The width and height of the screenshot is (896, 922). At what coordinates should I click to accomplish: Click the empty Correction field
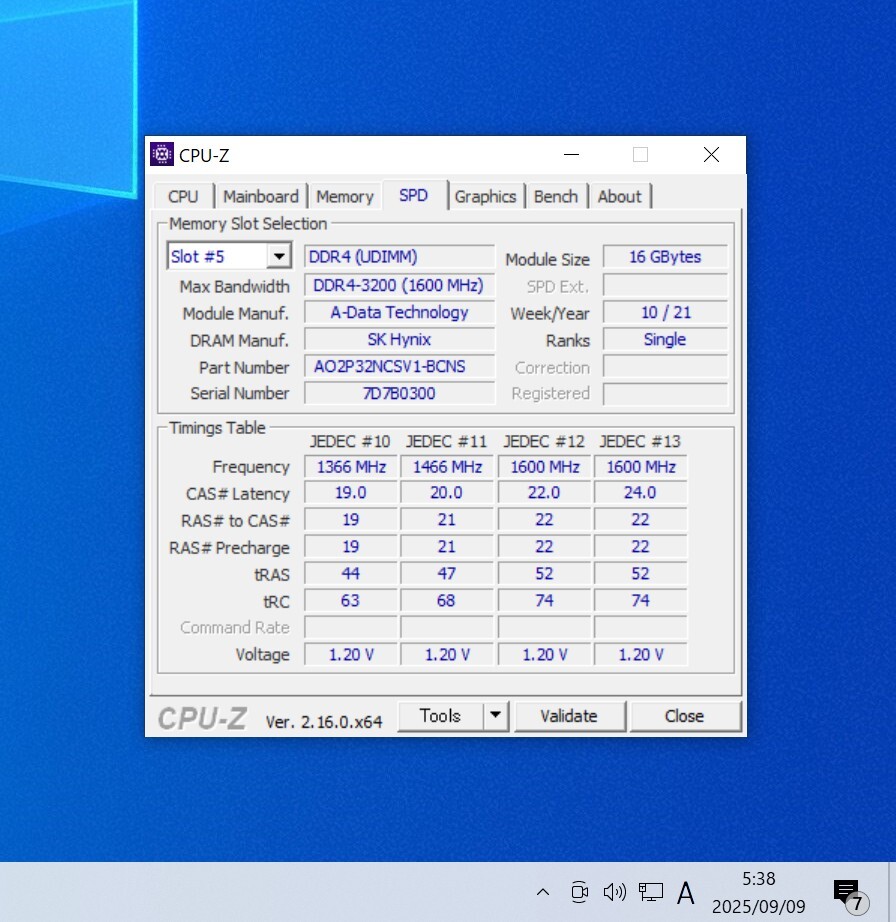pos(665,366)
